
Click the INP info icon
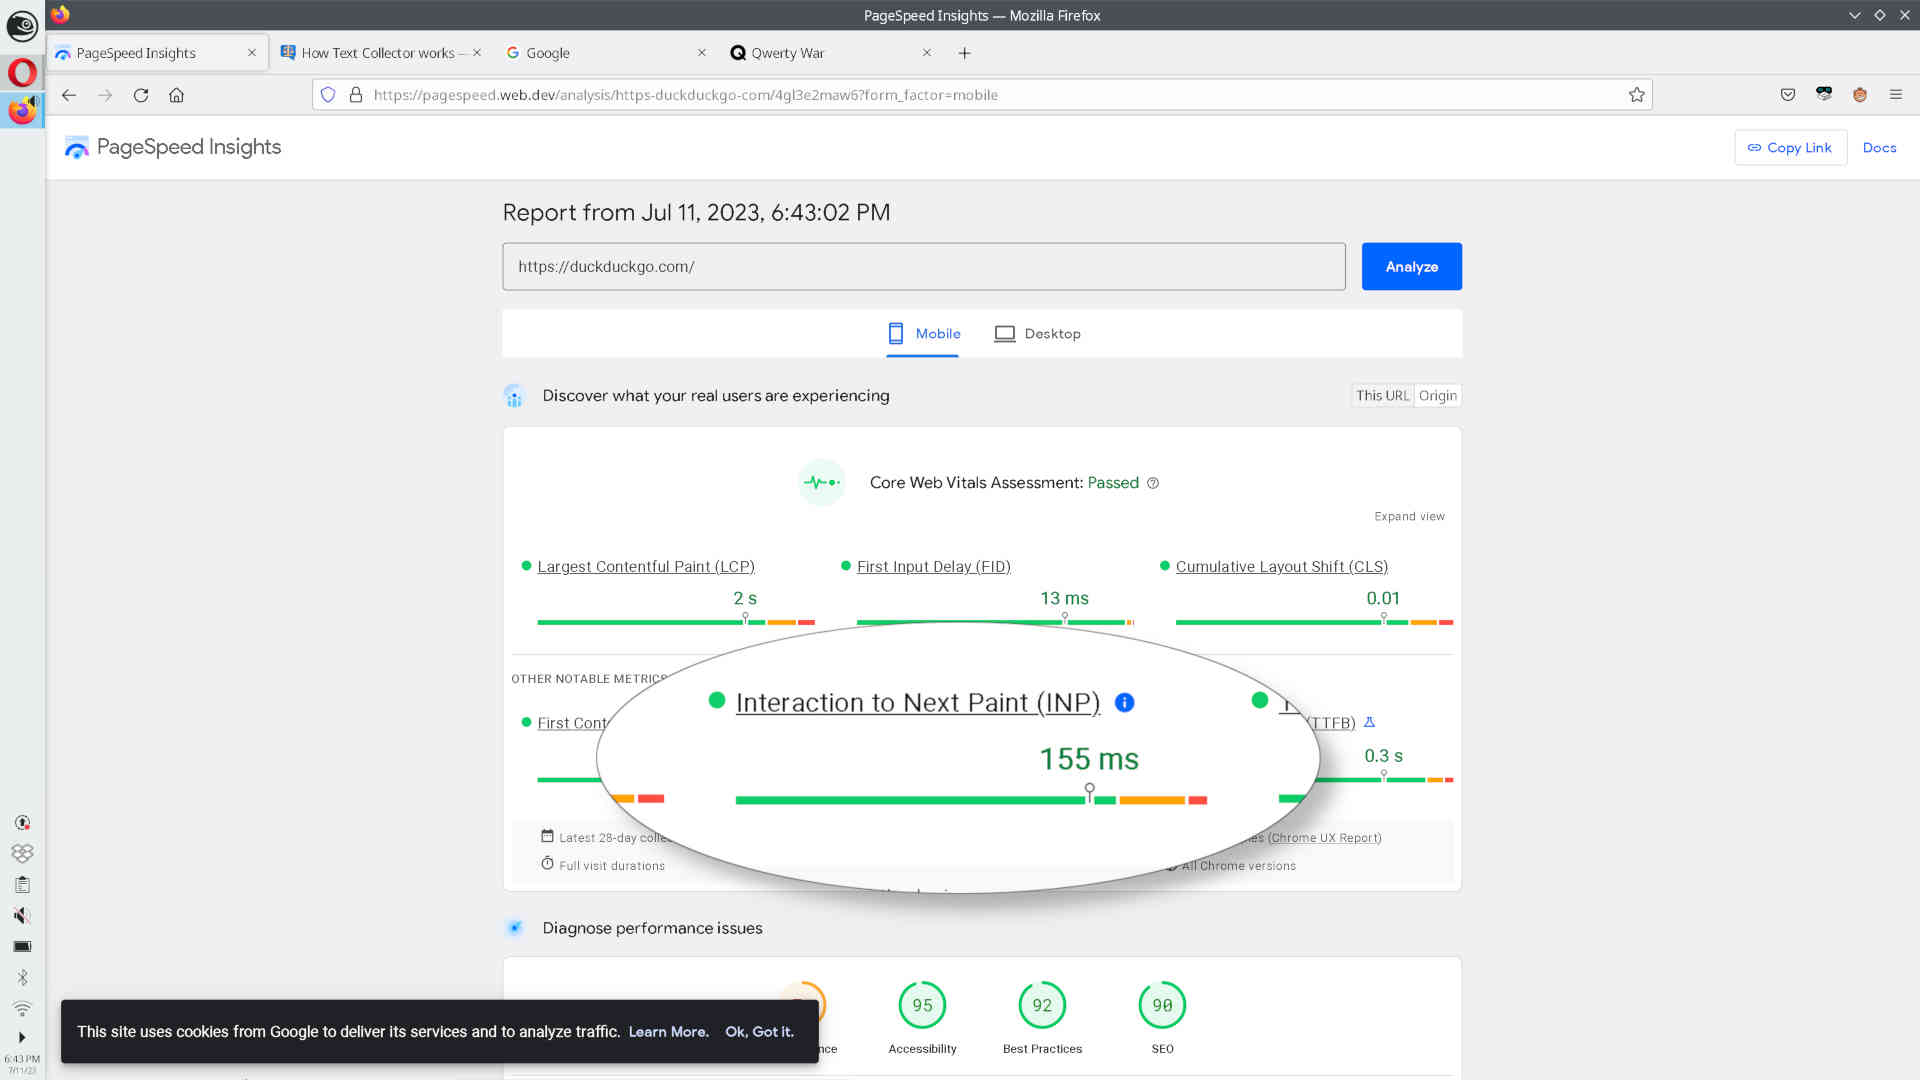(x=1124, y=702)
